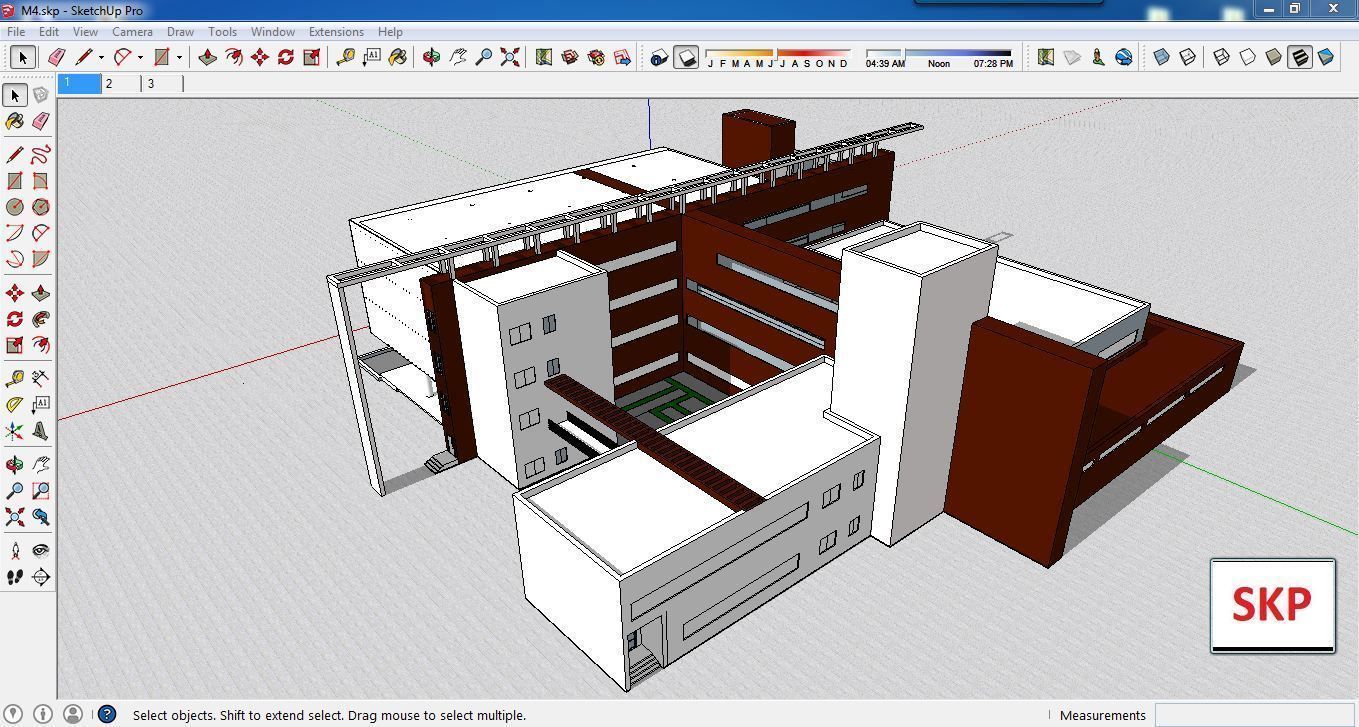Select the Axes tool in left toolbar
This screenshot has height=727, width=1359.
click(15, 431)
